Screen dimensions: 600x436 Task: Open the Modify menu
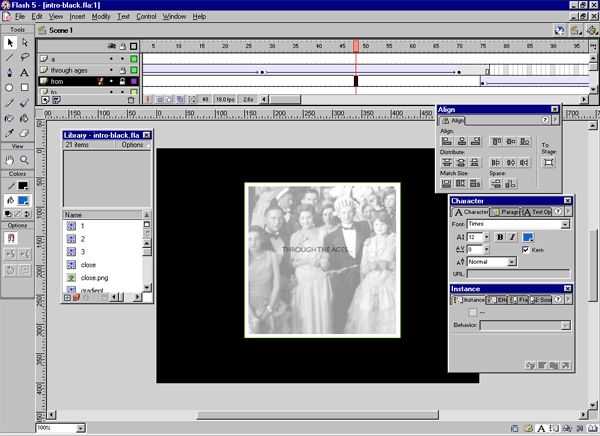tap(101, 17)
